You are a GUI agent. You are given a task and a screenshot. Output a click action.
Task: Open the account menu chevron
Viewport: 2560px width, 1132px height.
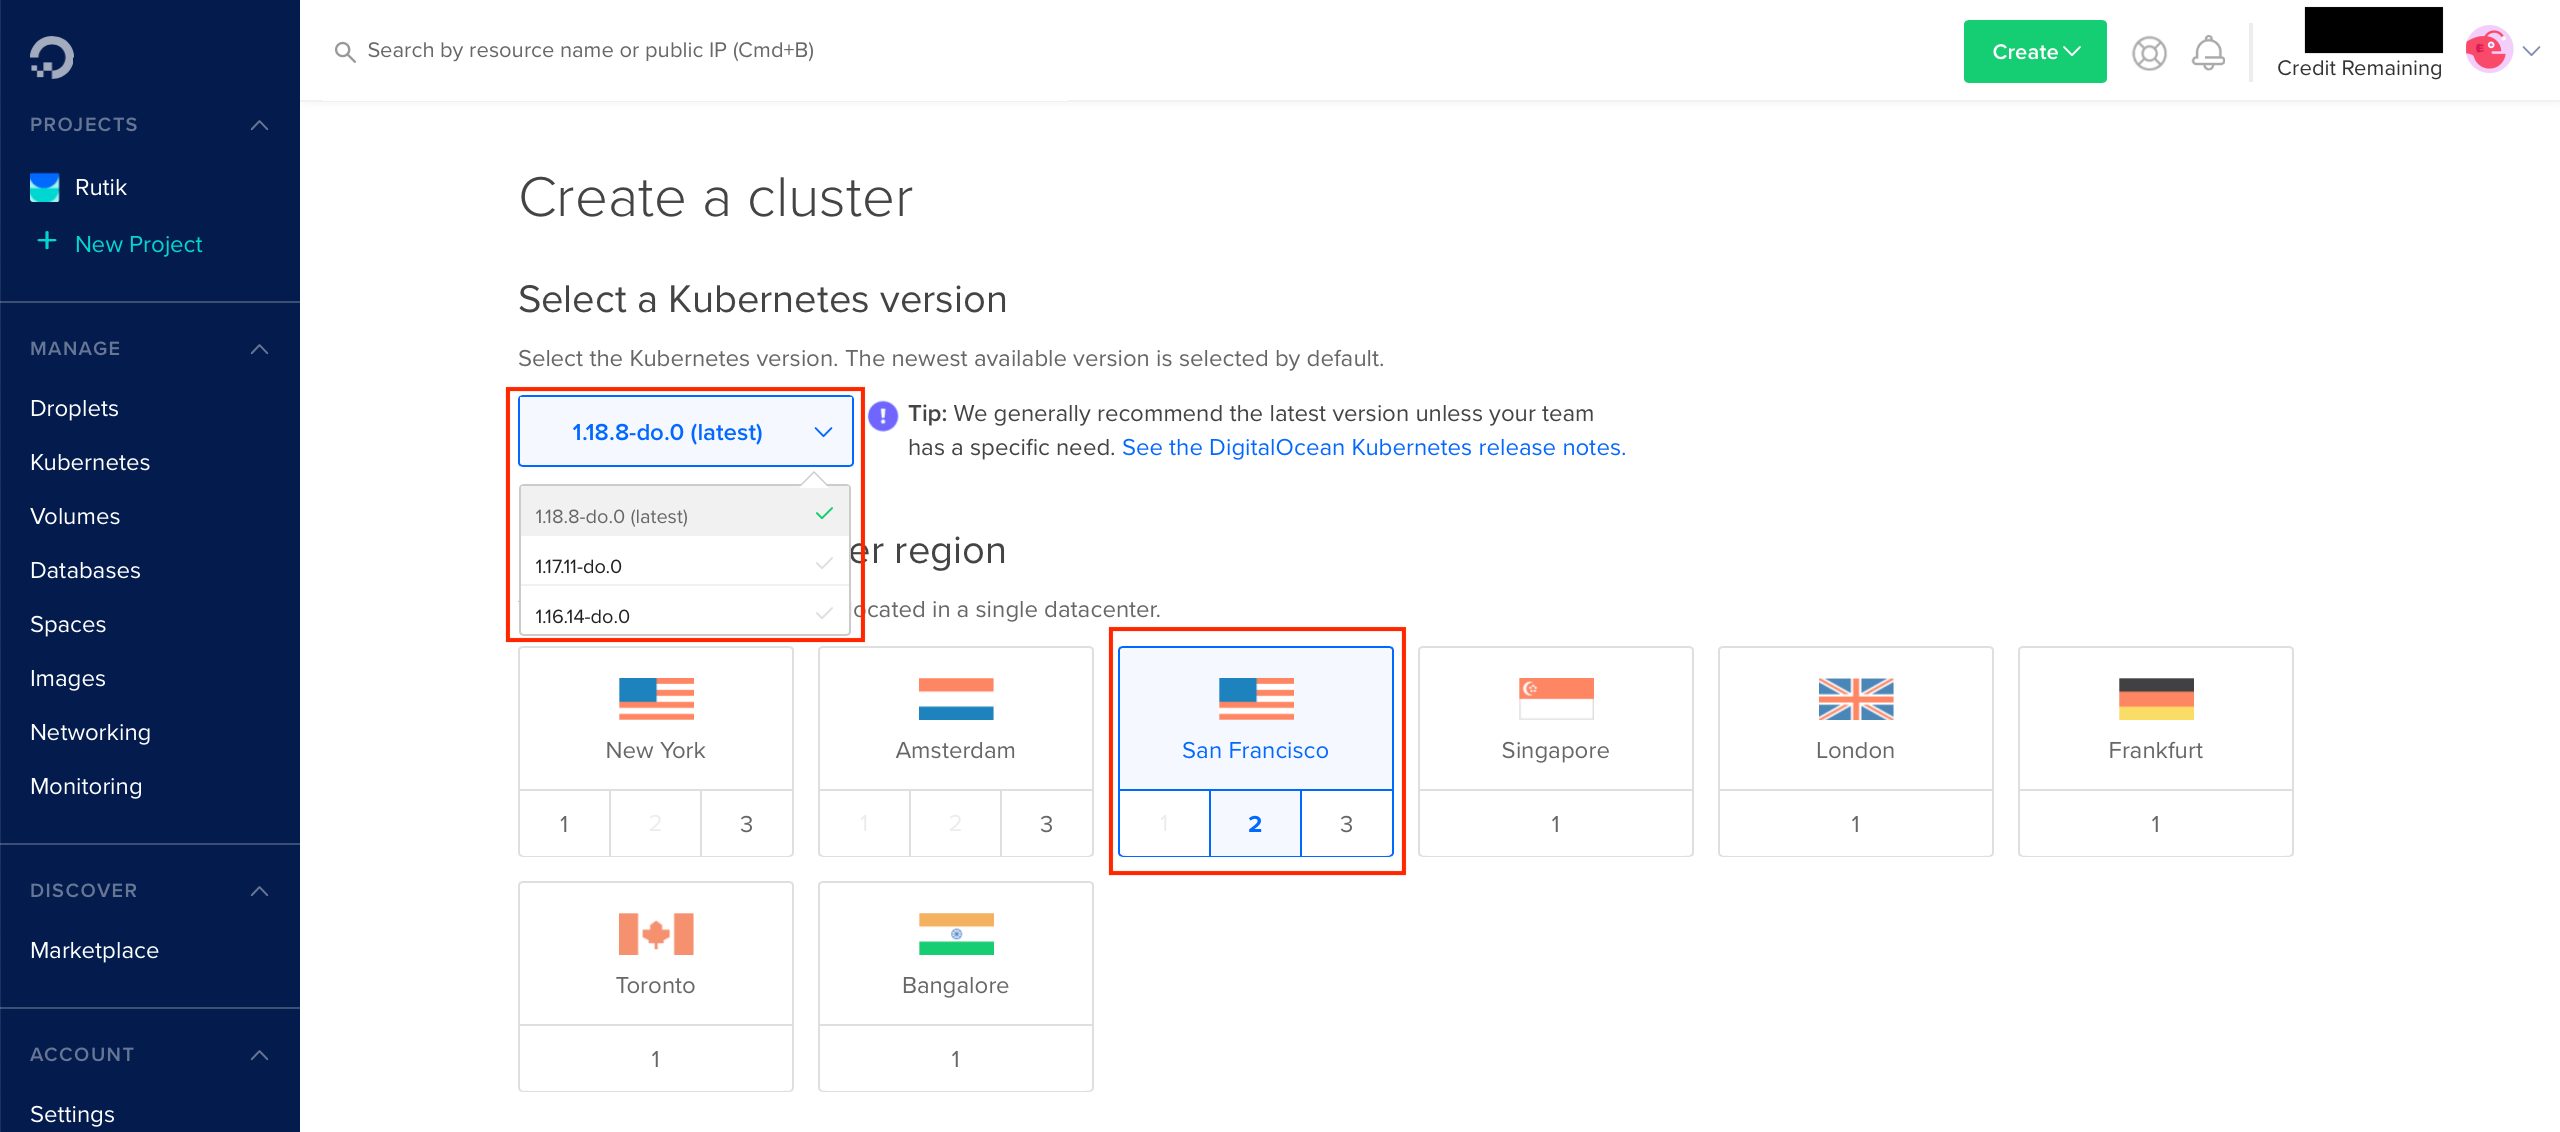point(2533,51)
